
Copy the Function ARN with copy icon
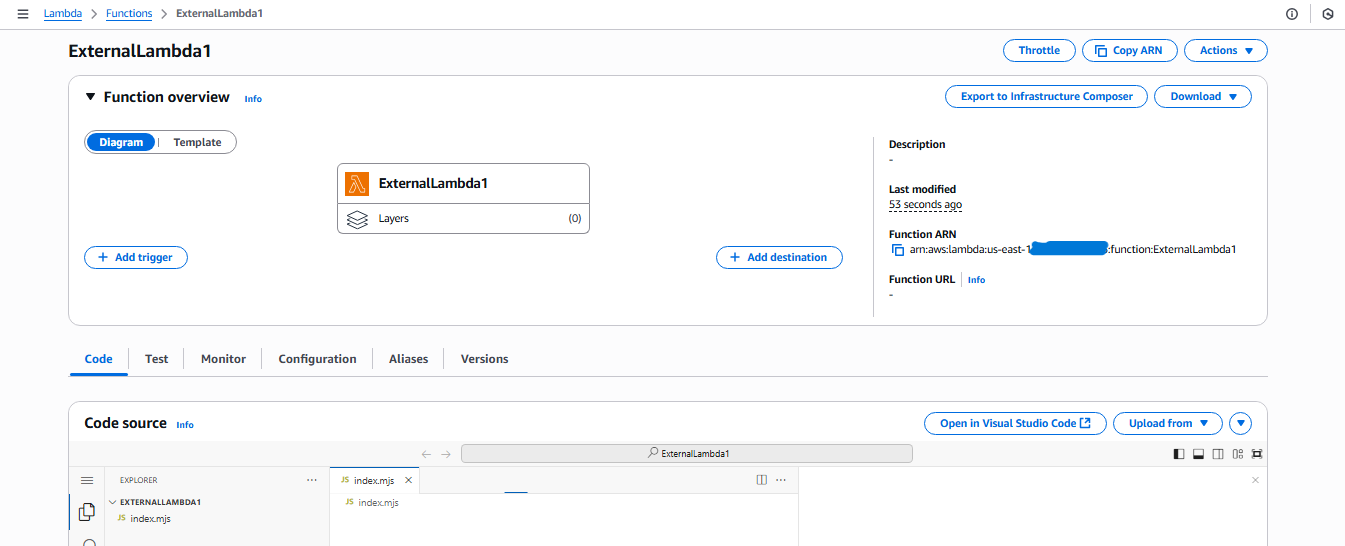click(x=897, y=249)
